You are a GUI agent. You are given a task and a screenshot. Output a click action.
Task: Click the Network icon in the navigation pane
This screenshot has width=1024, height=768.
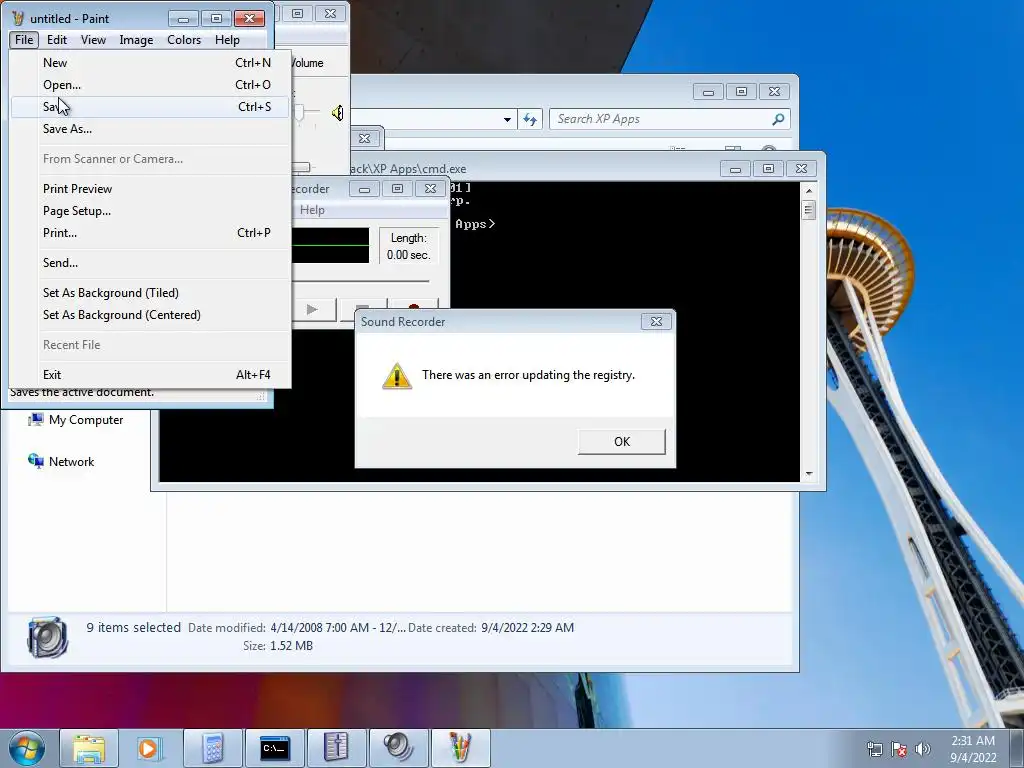pos(35,461)
